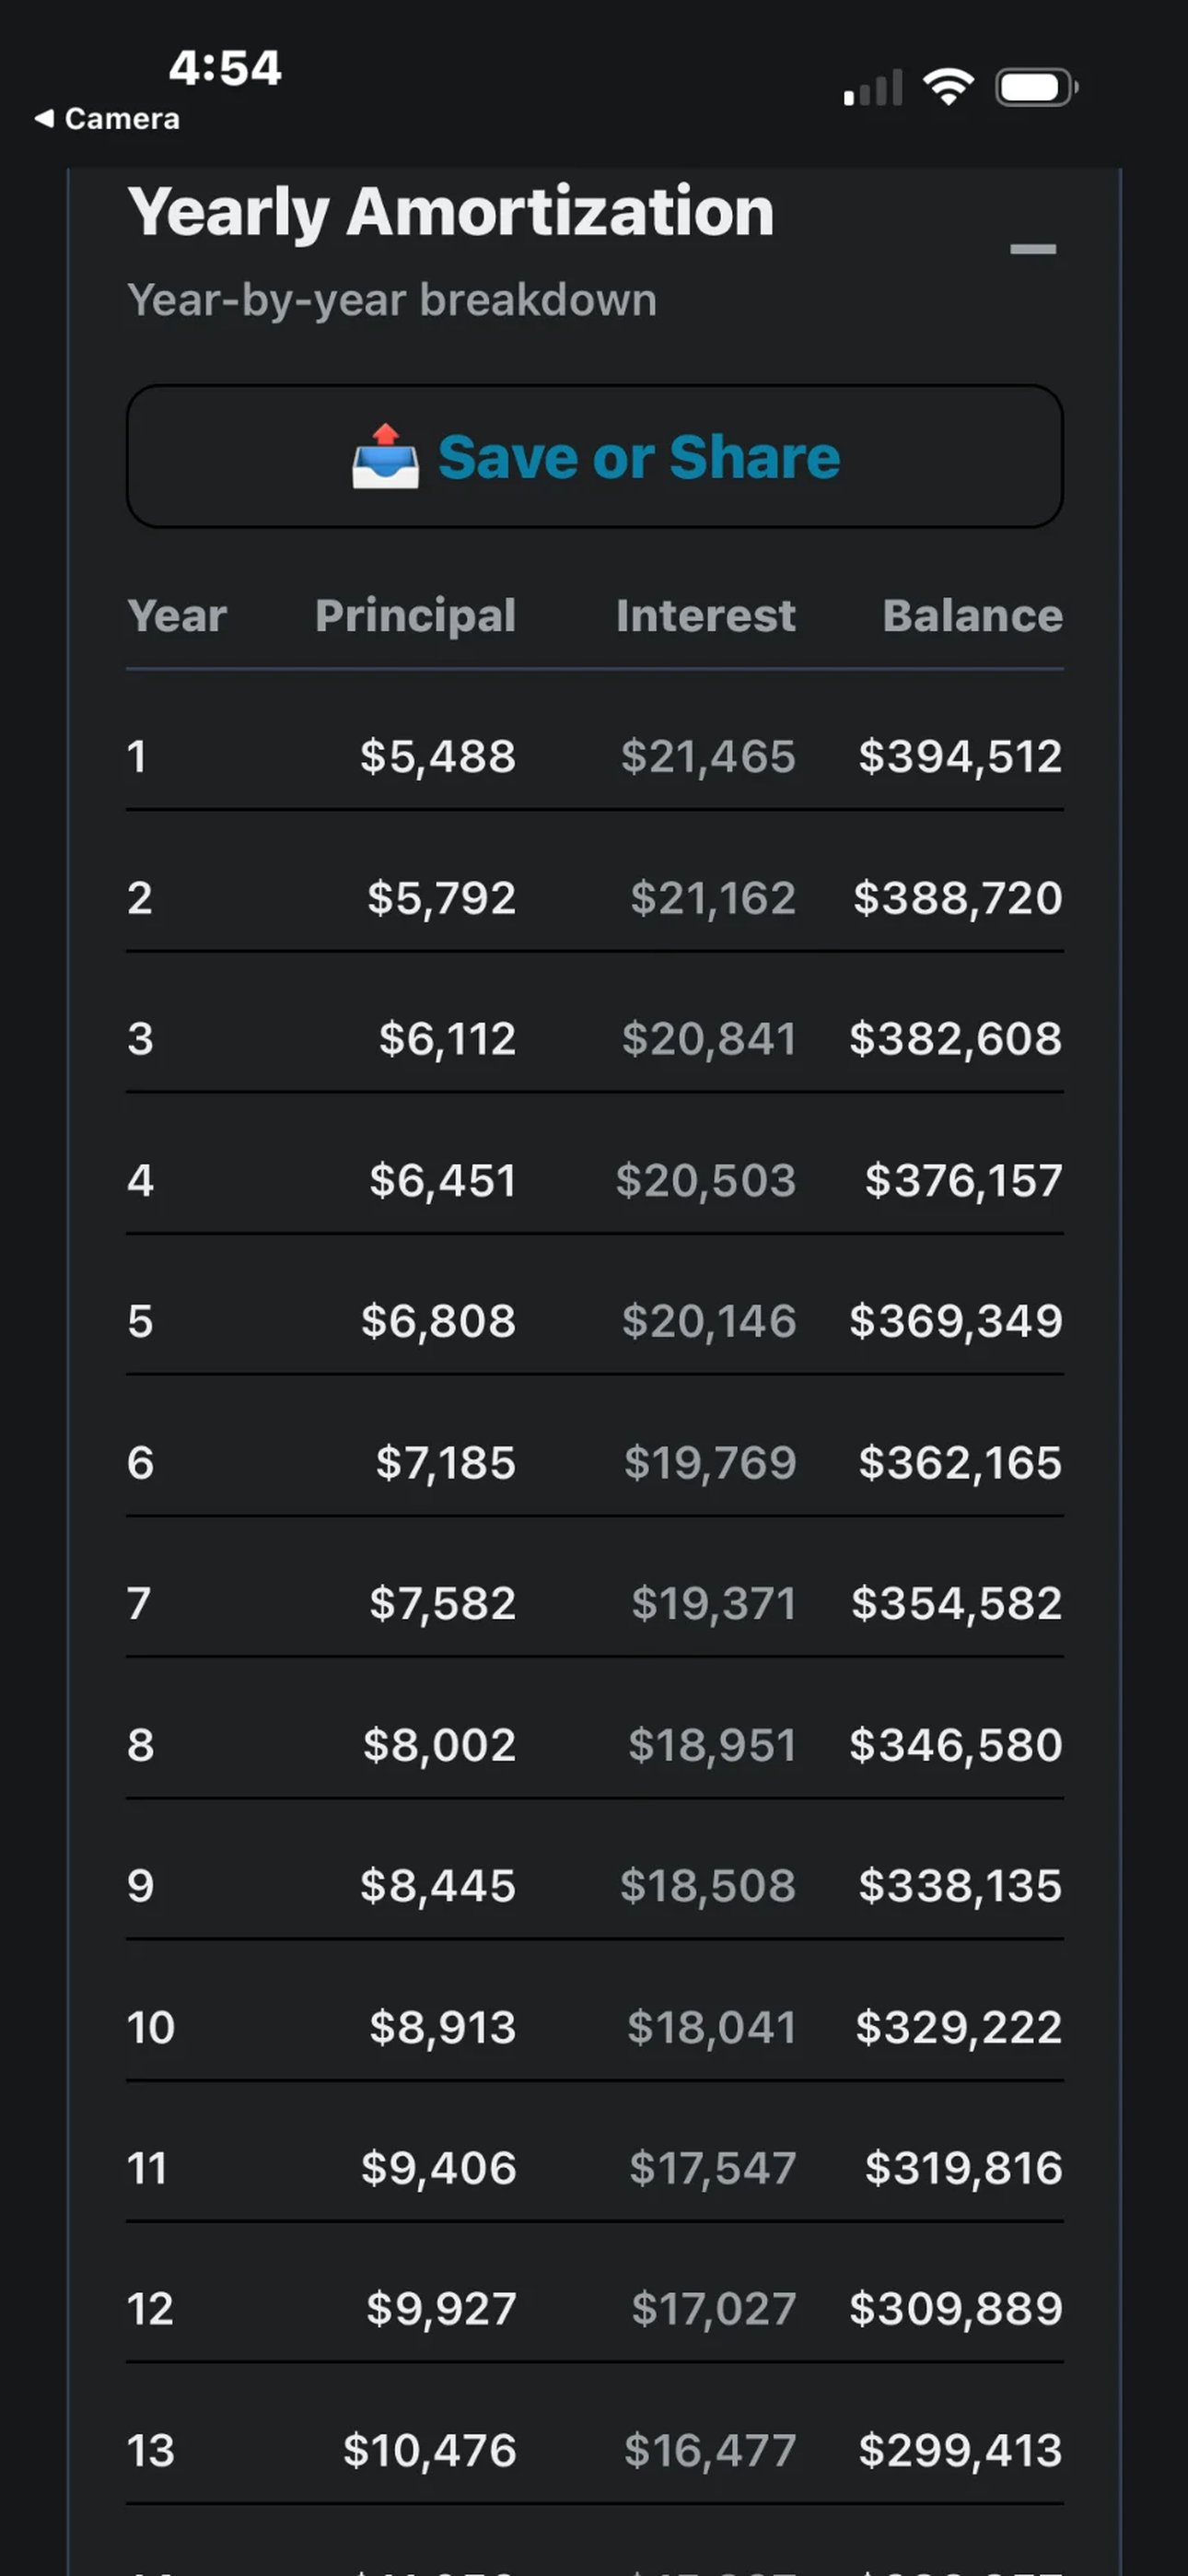
Task: Tap year 10 row number
Action: tap(151, 2027)
